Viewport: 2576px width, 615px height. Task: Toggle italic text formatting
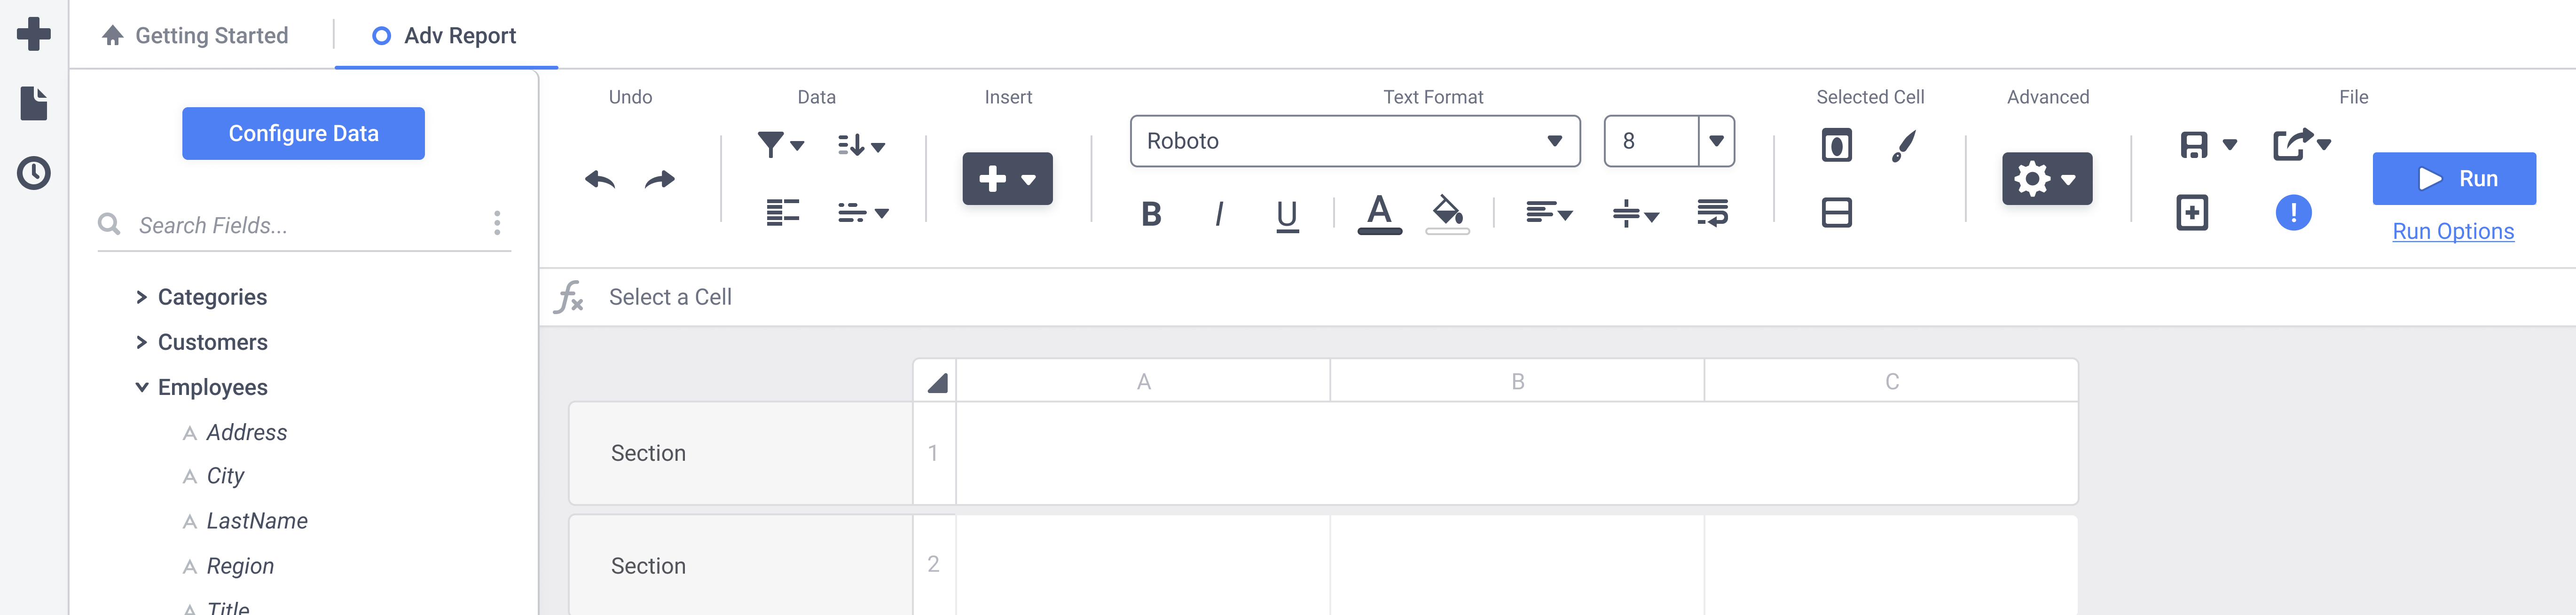[x=1218, y=212]
